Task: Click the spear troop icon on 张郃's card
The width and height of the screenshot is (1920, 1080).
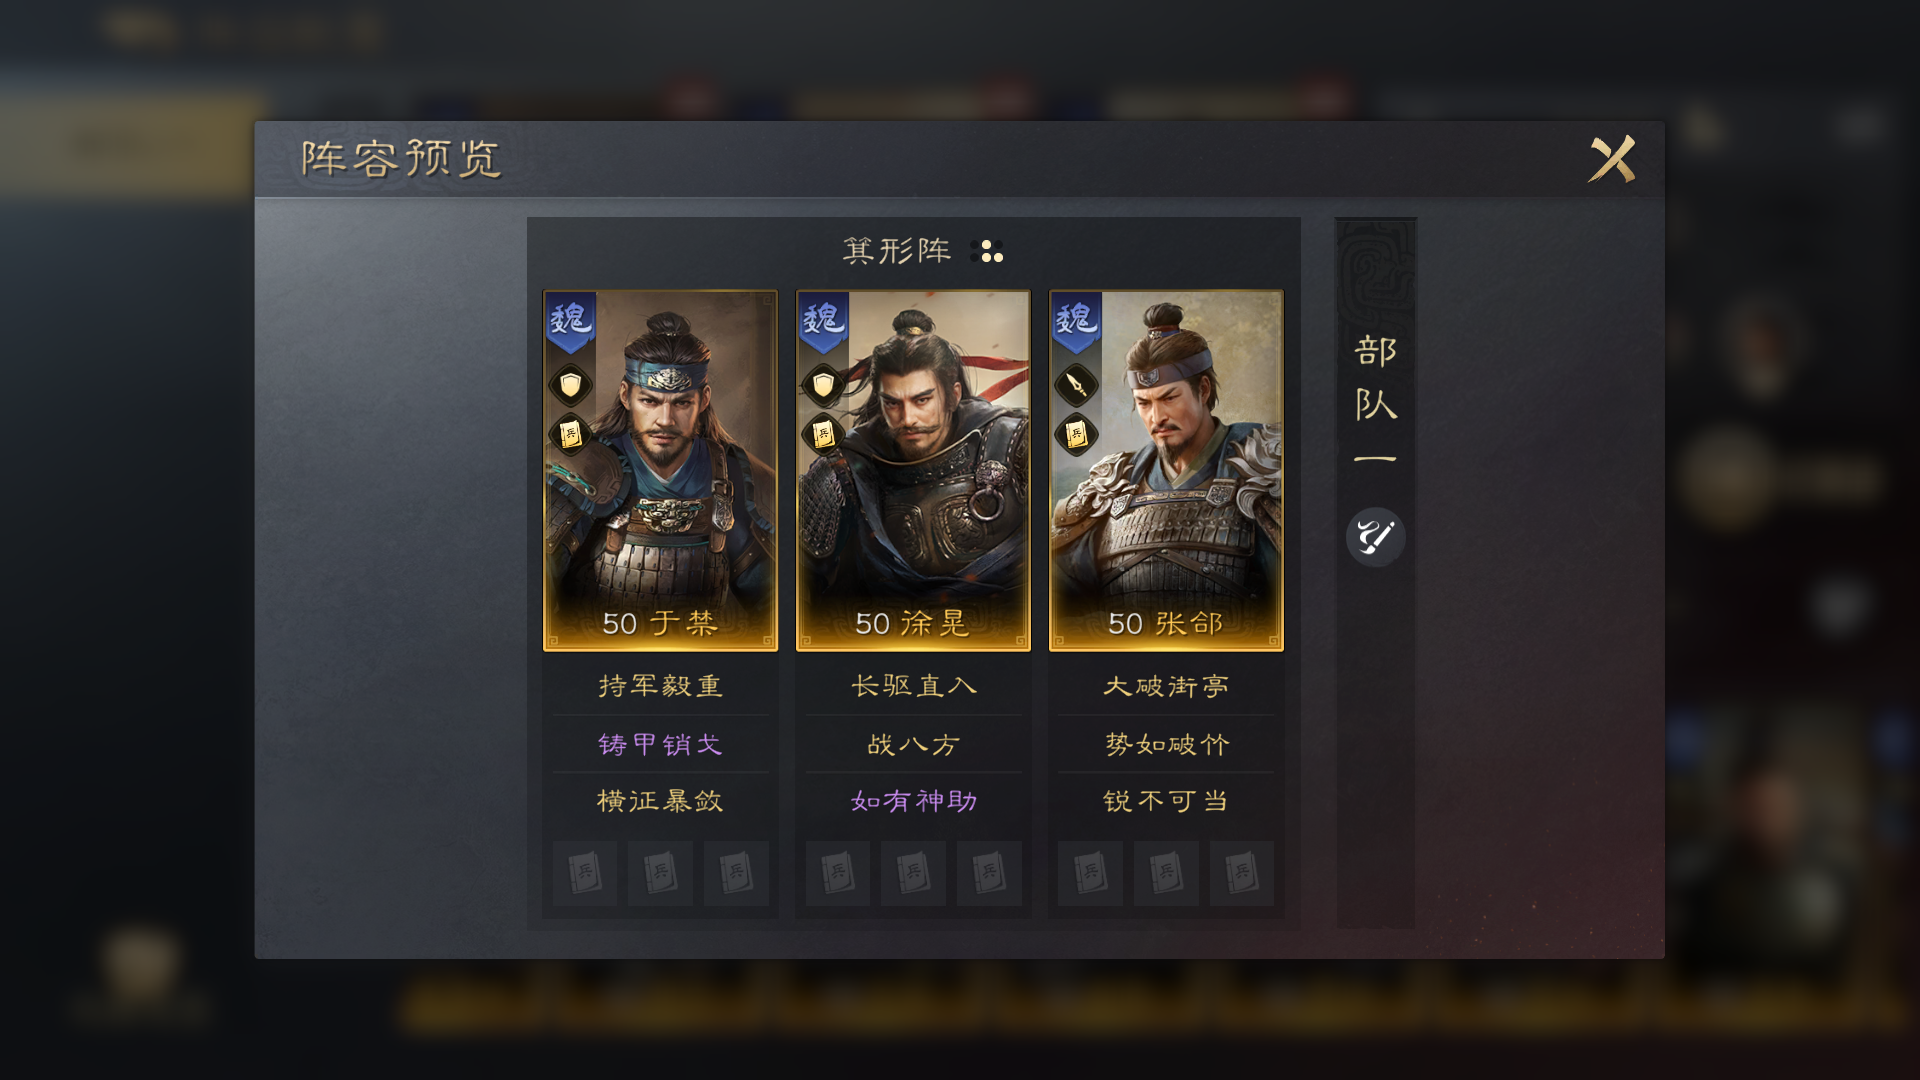Action: click(1076, 385)
